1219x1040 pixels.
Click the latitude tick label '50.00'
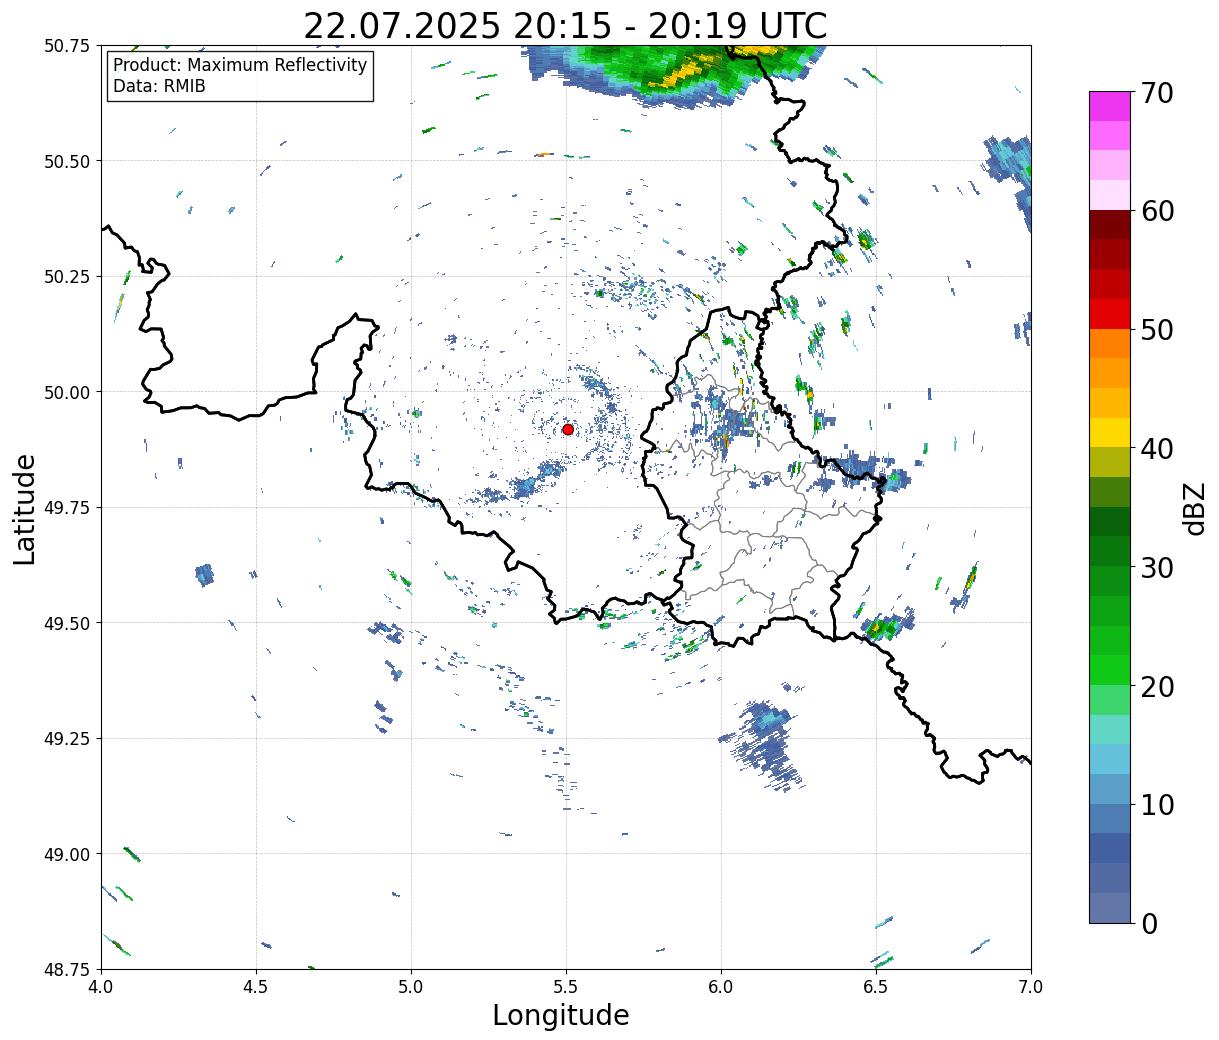pyautogui.click(x=67, y=392)
